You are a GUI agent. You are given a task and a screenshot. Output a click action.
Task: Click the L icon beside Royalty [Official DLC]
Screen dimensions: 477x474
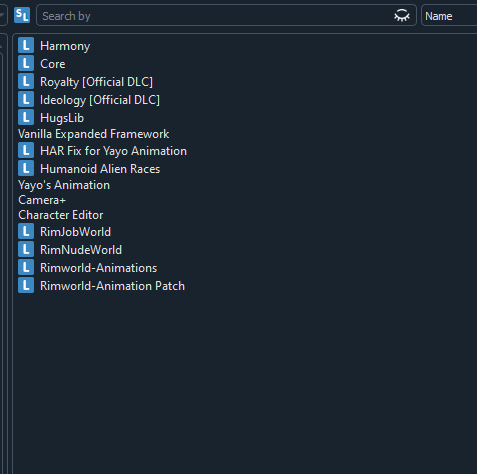tap(26, 81)
